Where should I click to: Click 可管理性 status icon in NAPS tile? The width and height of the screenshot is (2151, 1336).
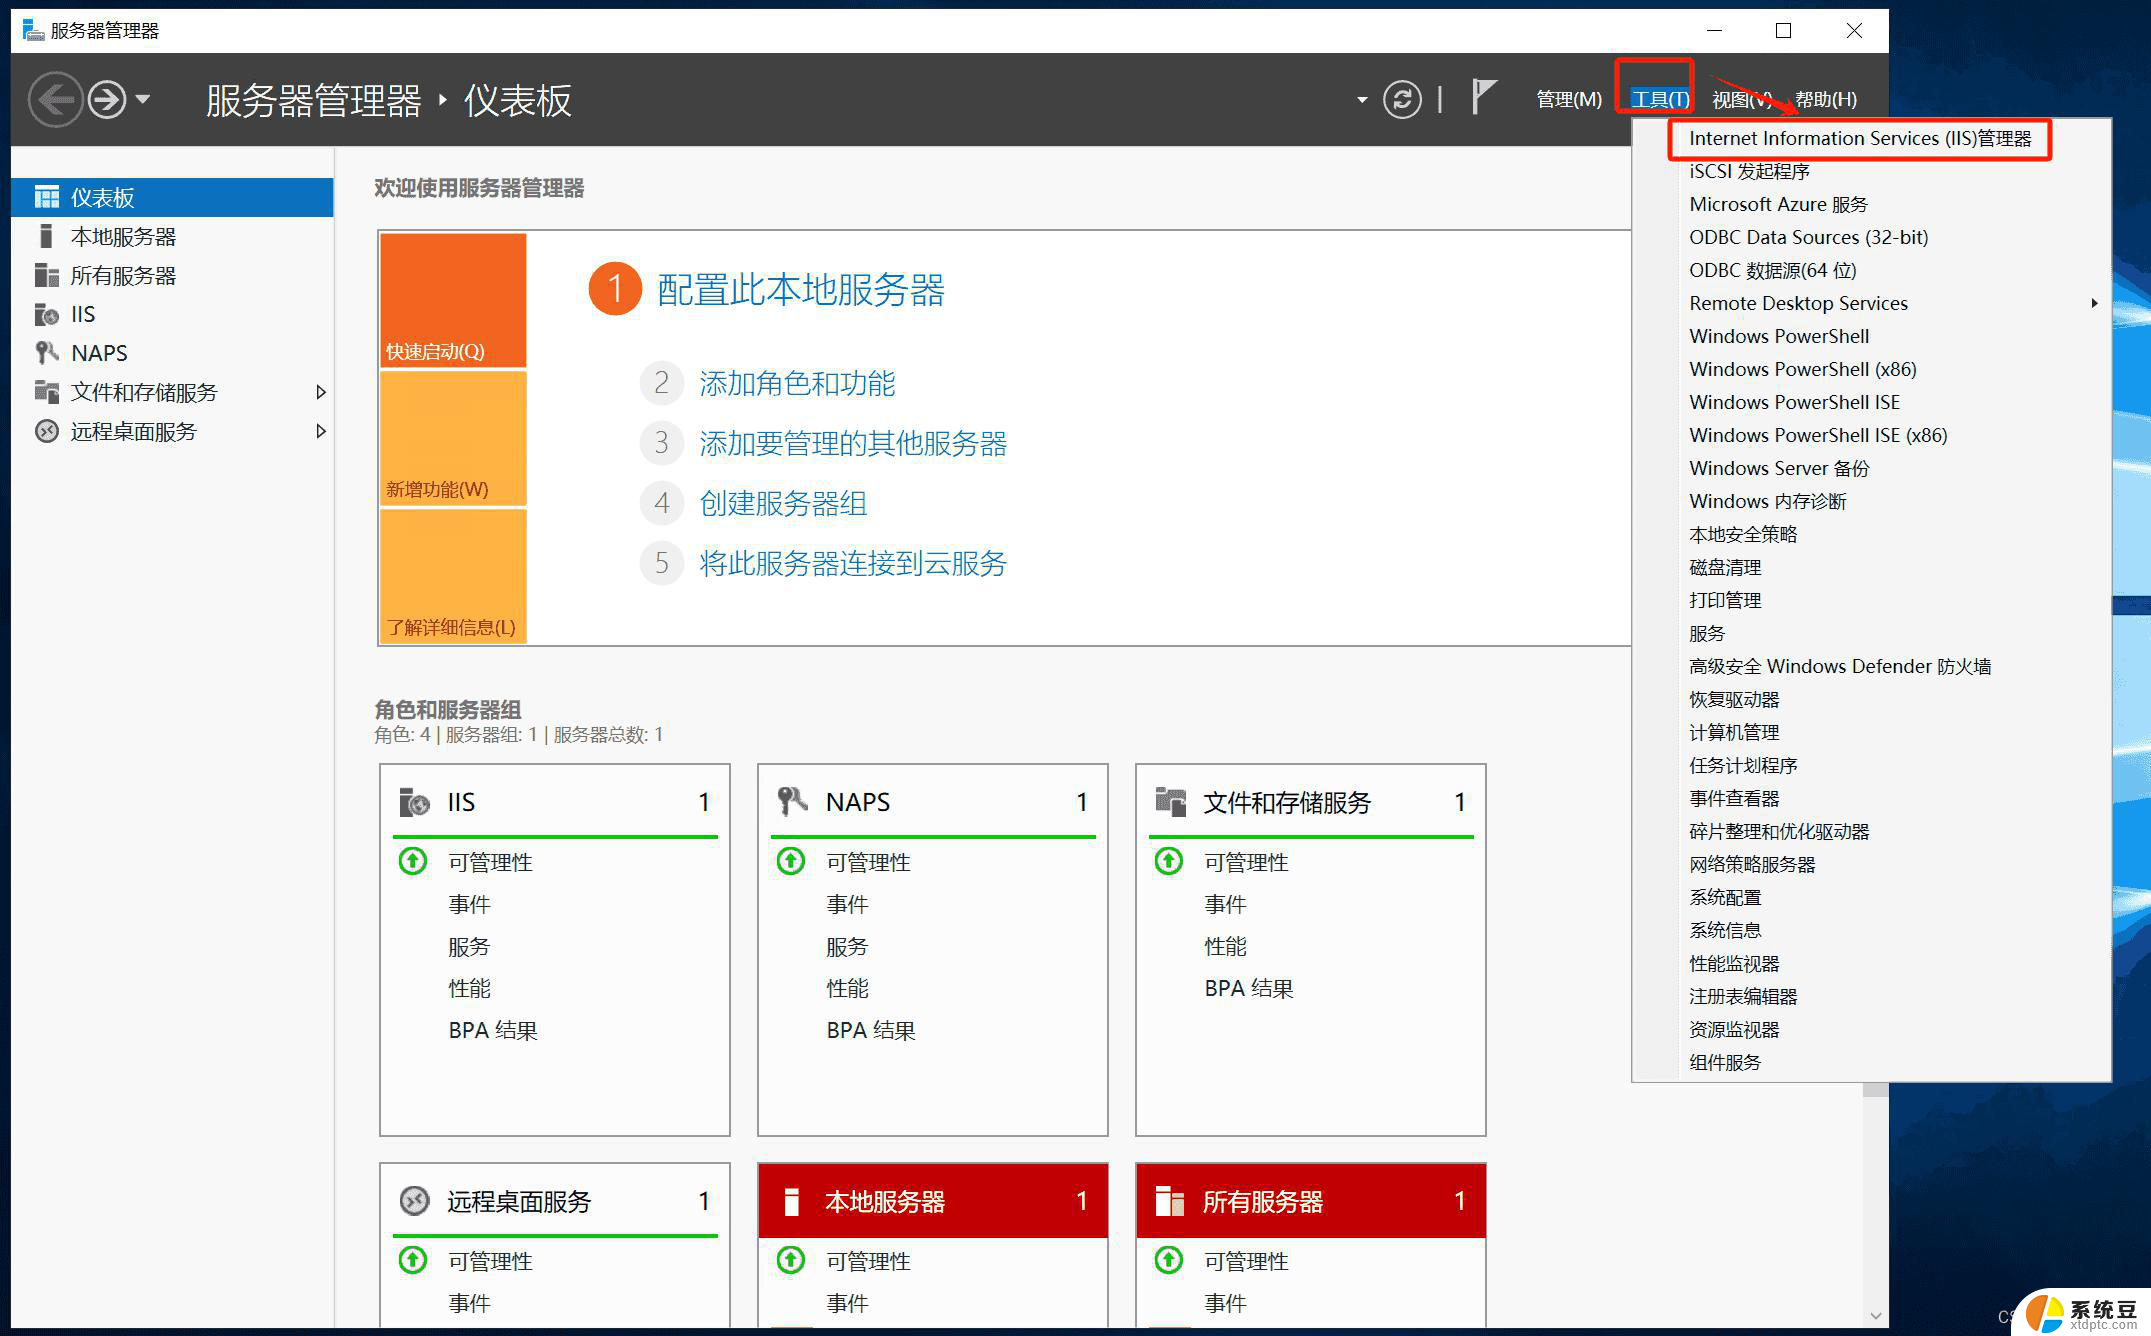[x=791, y=861]
